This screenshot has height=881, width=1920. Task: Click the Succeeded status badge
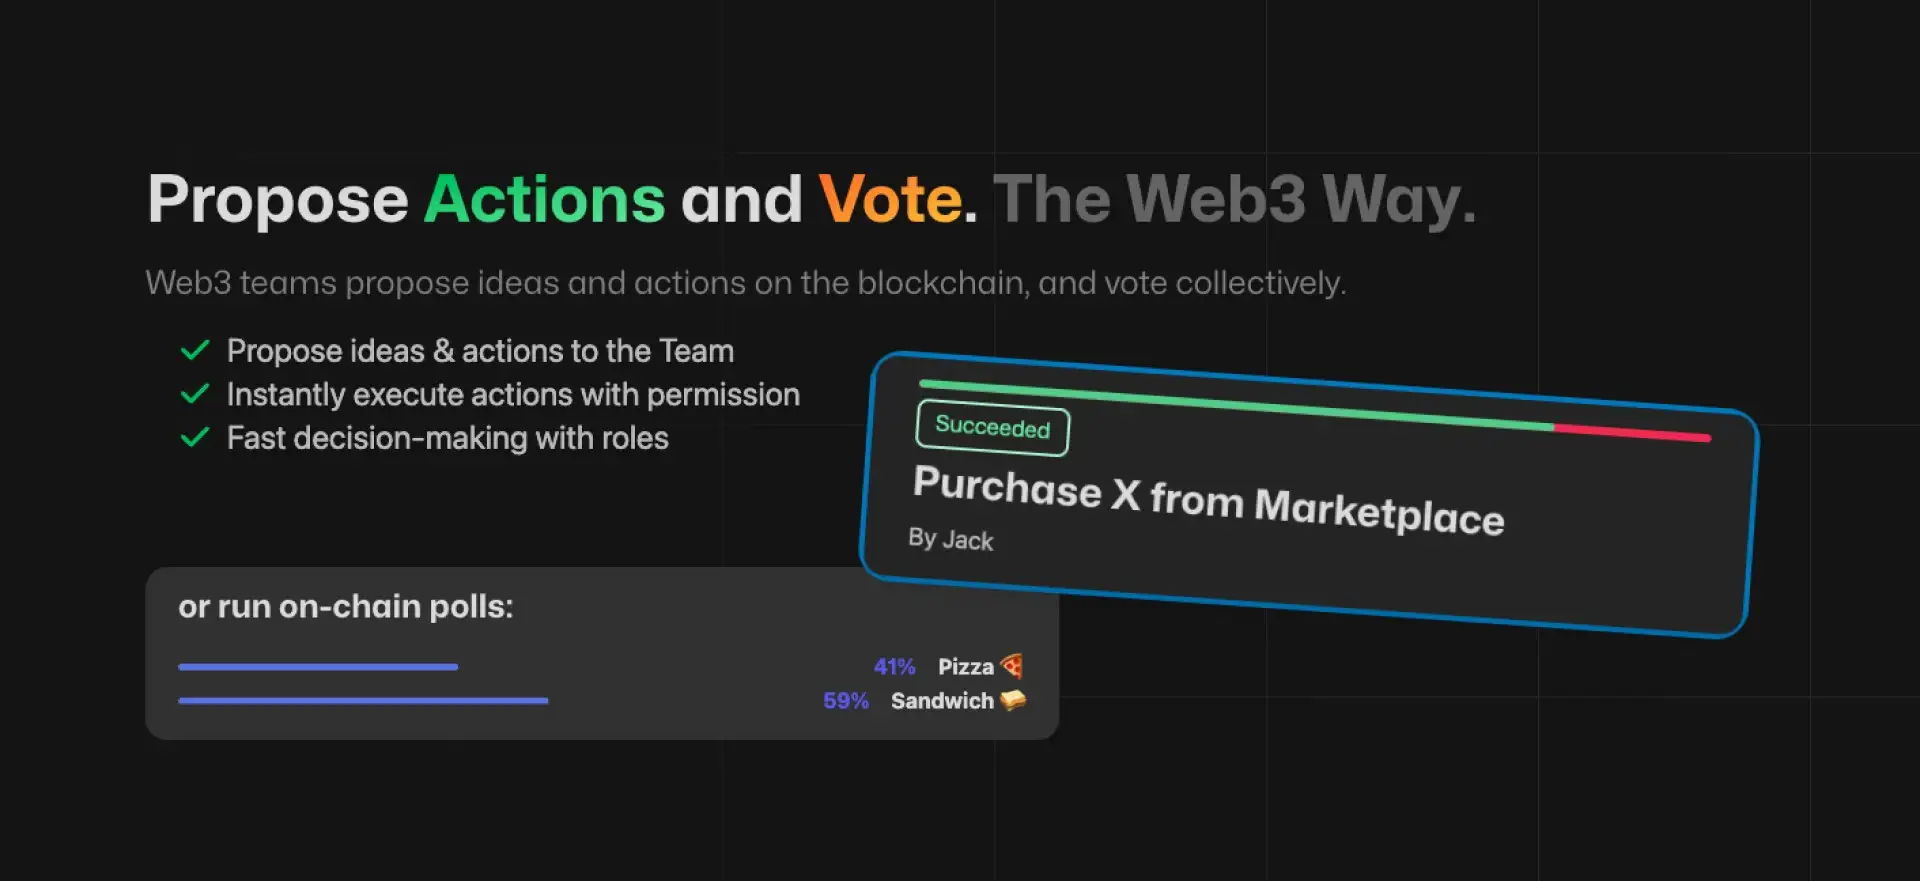tap(992, 429)
